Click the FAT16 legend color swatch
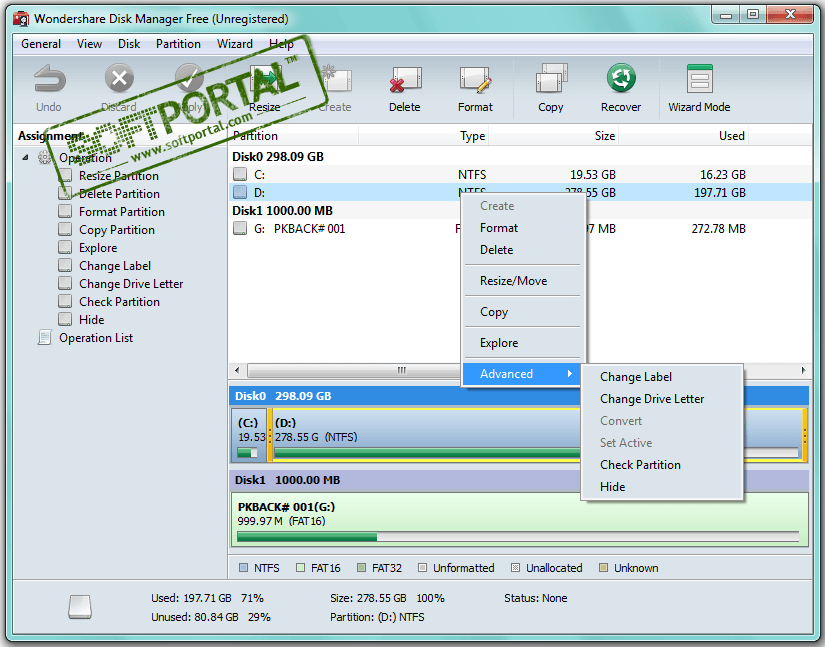Image resolution: width=825 pixels, height=647 pixels. point(300,568)
